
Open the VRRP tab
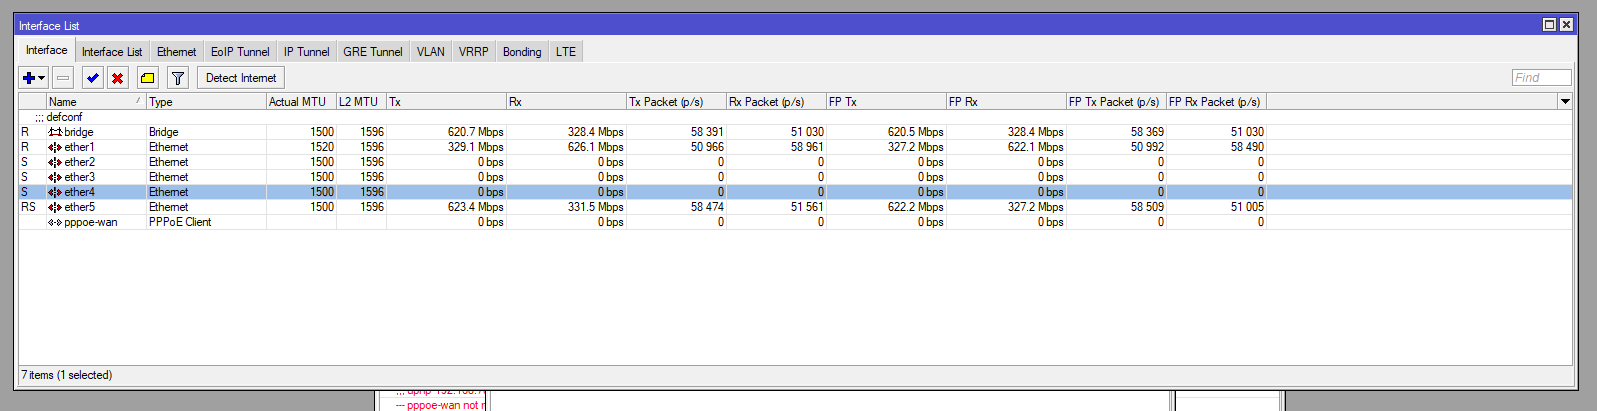click(474, 52)
